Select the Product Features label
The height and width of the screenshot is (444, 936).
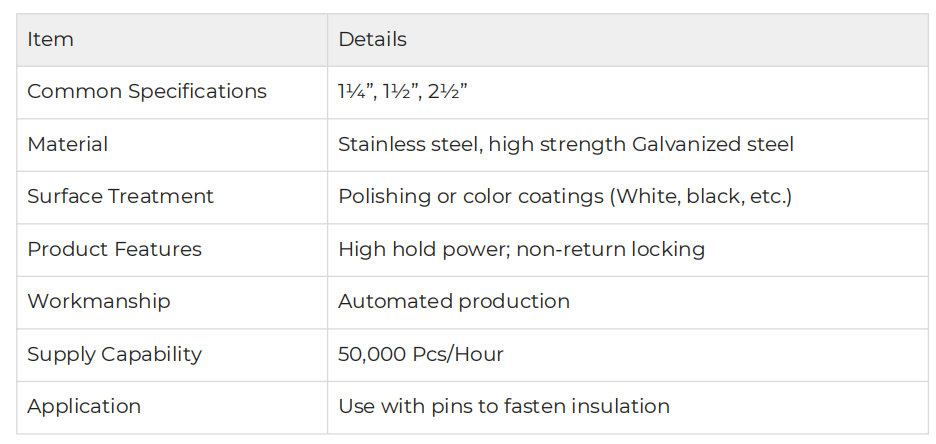pos(115,249)
